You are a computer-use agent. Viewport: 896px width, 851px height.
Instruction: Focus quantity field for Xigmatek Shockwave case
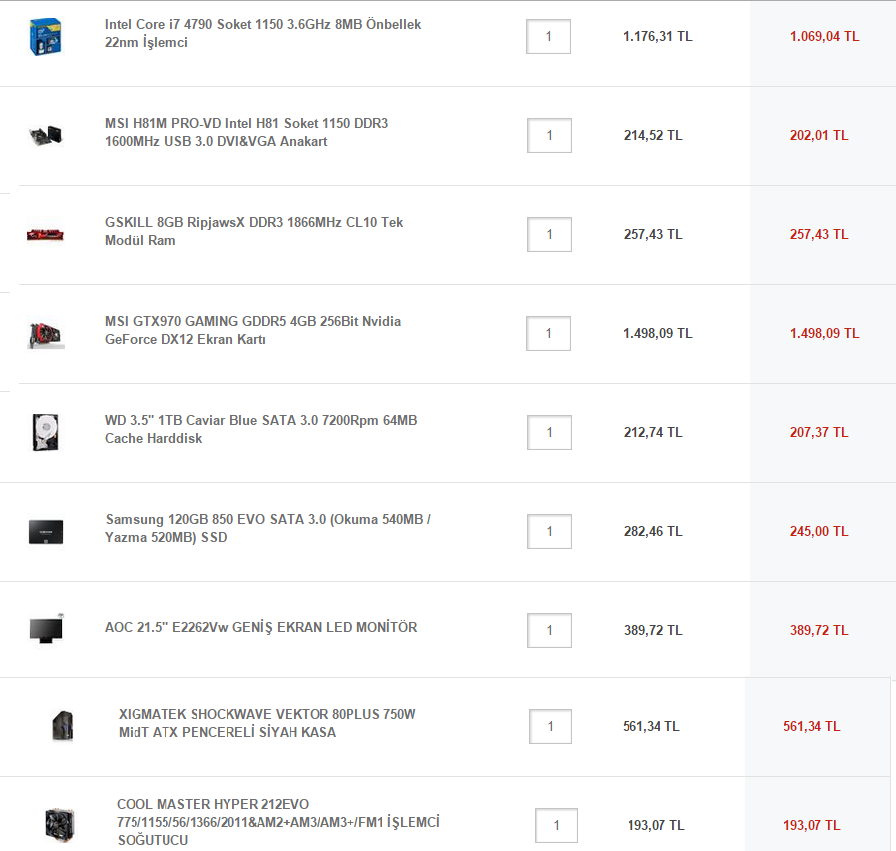[x=550, y=726]
